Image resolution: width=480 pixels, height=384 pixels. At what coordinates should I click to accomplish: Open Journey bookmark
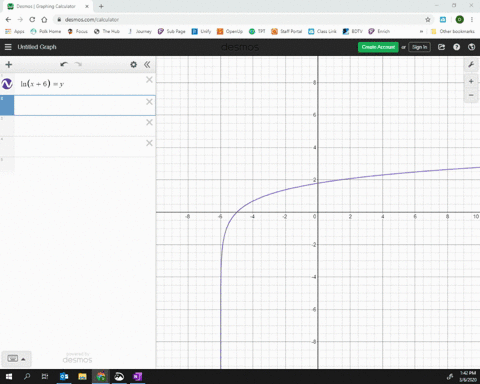click(140, 31)
